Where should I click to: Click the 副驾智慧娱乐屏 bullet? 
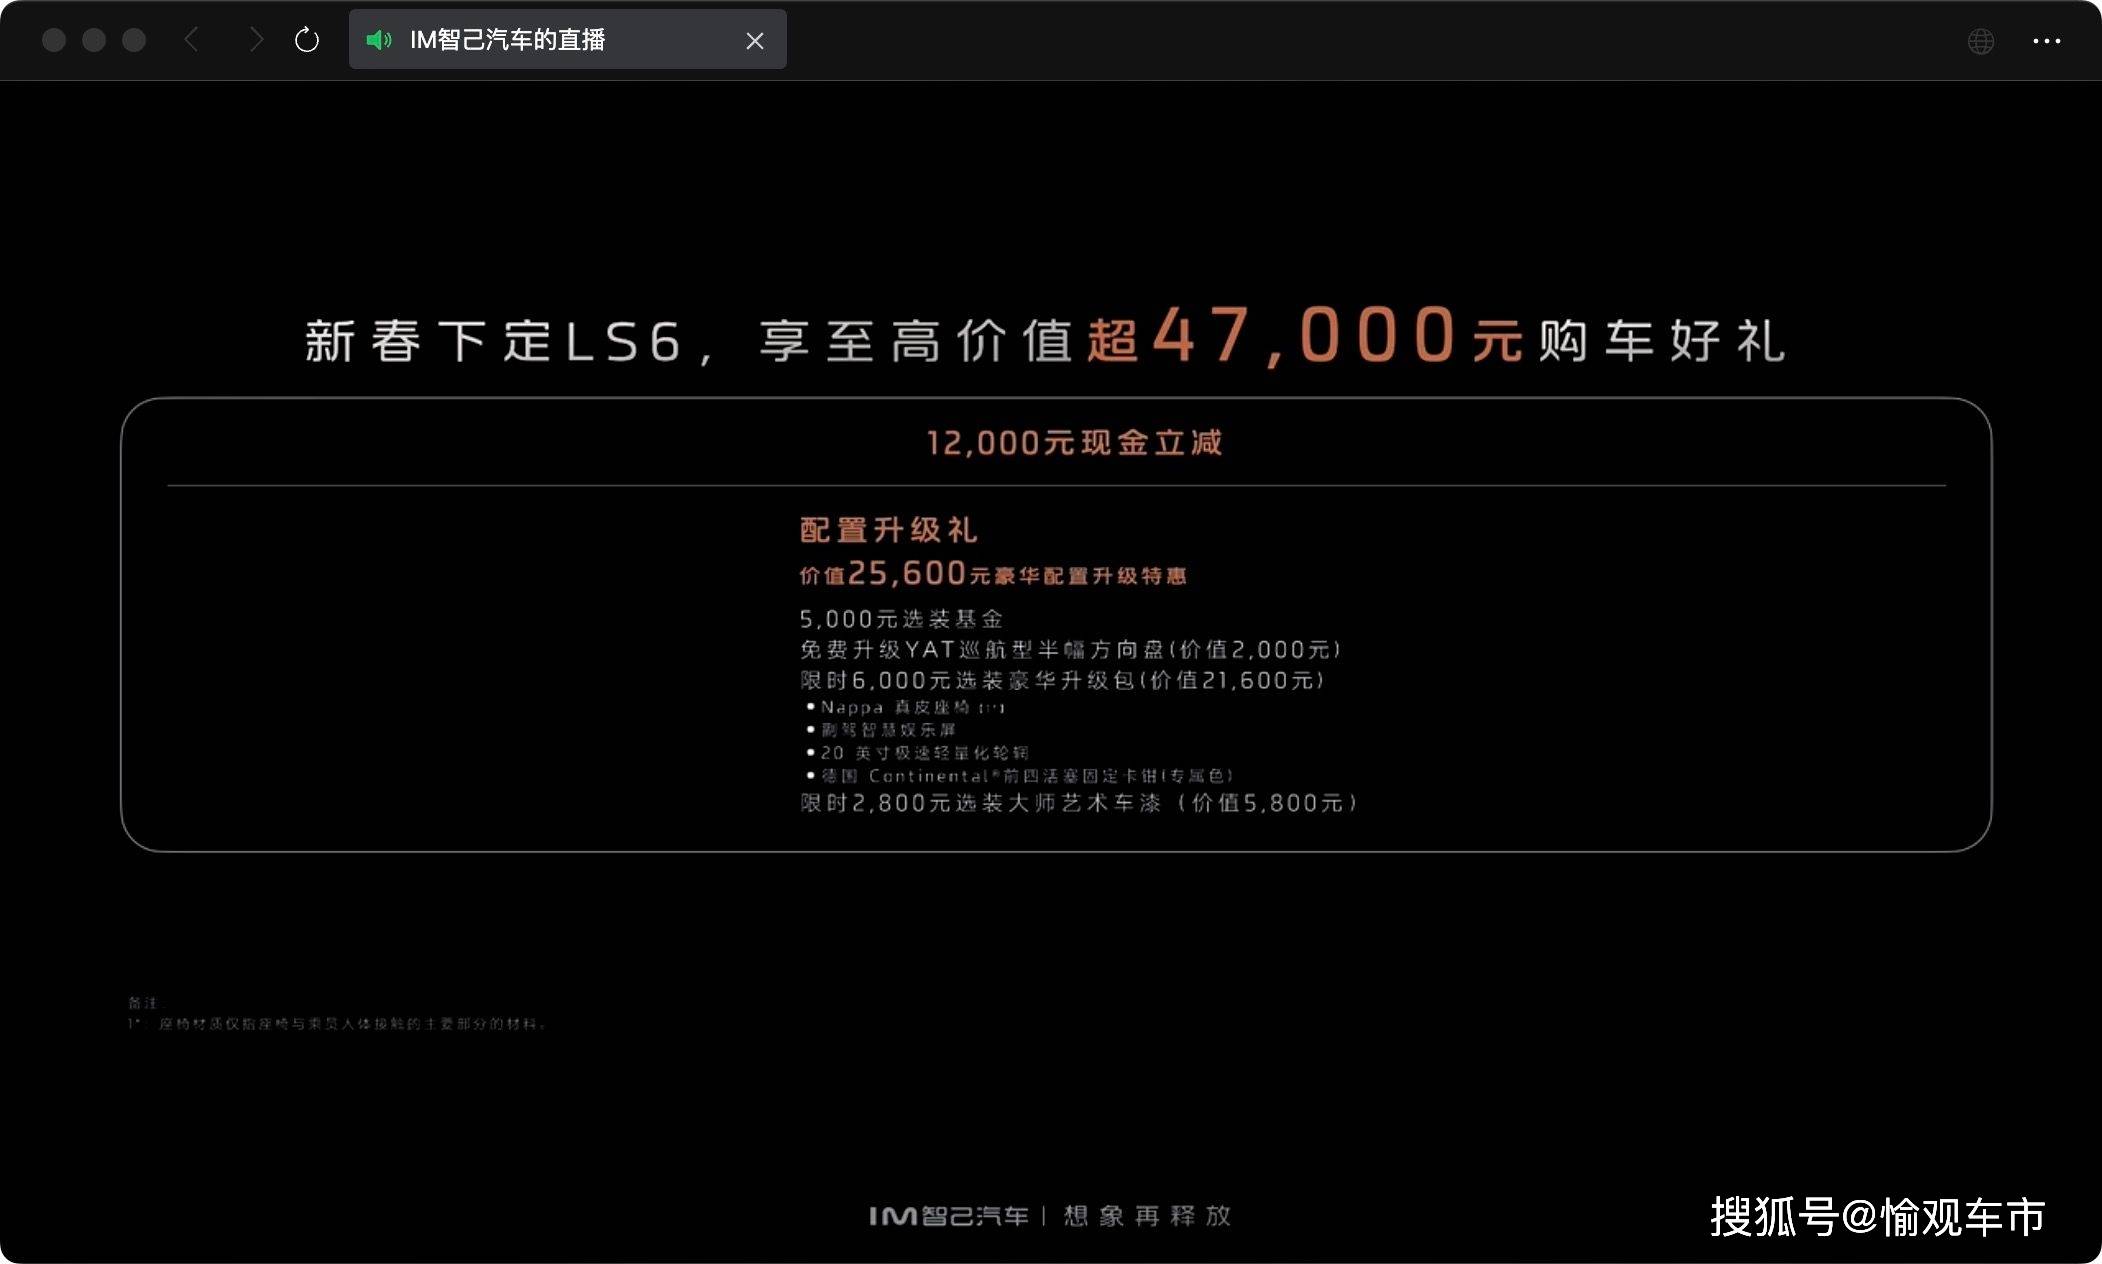pyautogui.click(x=881, y=730)
